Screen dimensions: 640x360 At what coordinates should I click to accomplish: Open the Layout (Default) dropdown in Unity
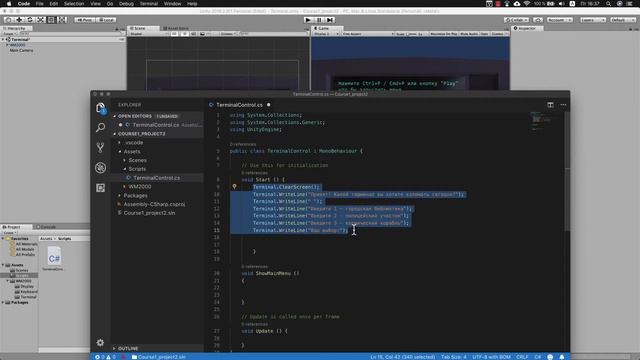(623, 20)
